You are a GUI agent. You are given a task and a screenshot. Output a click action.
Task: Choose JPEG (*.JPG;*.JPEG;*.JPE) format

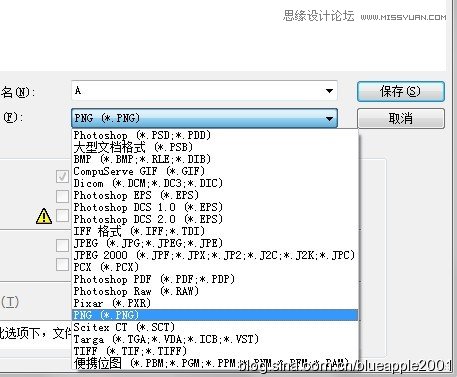tap(215, 243)
